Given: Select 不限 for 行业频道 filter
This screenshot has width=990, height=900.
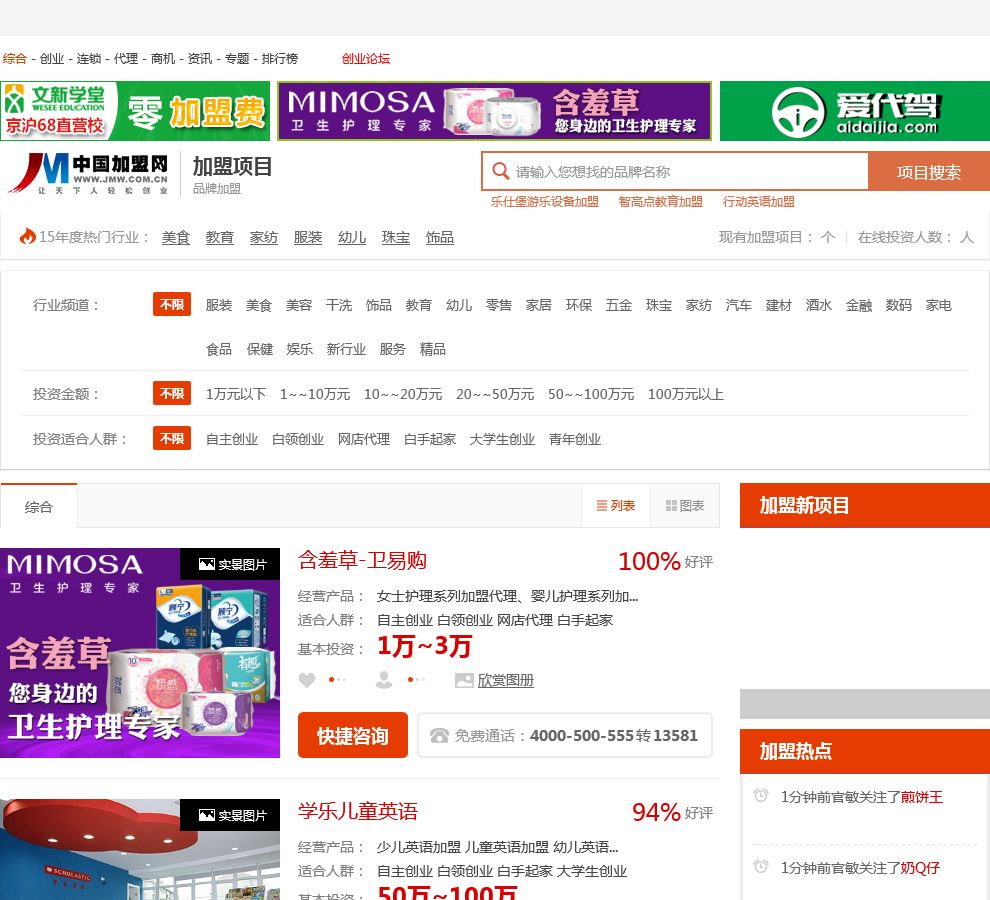Looking at the screenshot, I should [x=172, y=304].
